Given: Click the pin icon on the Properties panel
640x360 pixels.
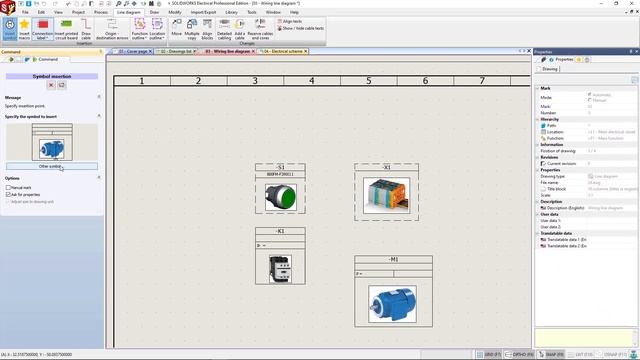Looking at the screenshot, I should [631, 52].
